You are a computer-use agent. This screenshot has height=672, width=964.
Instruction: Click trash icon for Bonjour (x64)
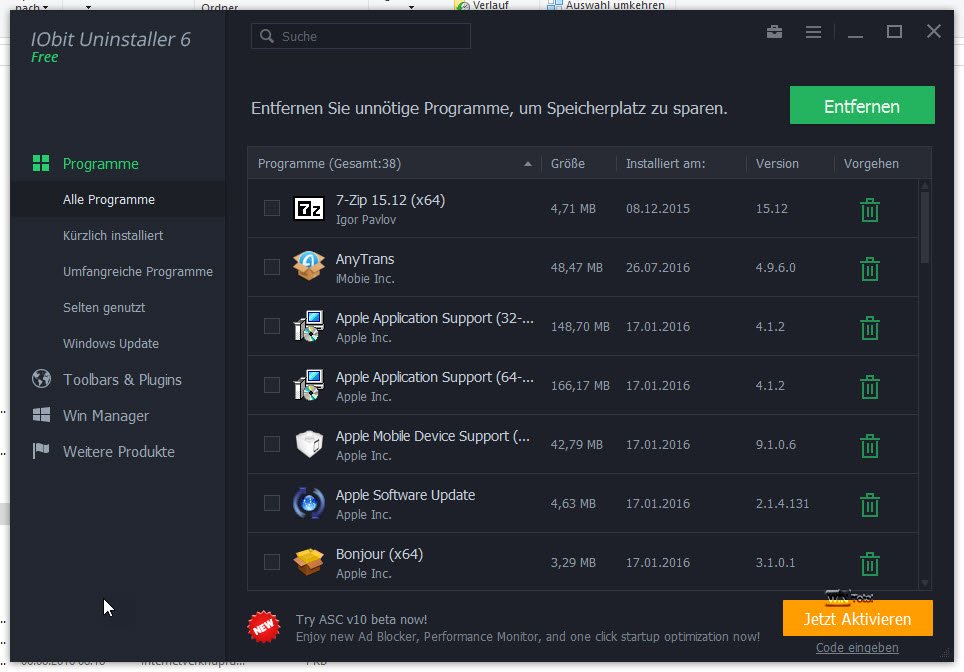point(869,563)
